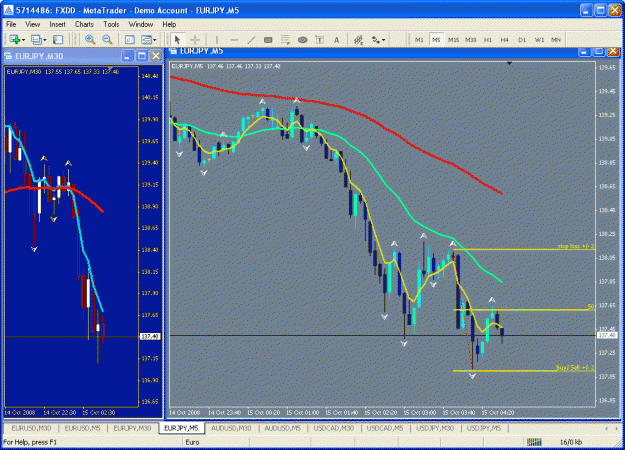Image resolution: width=625 pixels, height=450 pixels.
Task: Open the Tools menu
Action: coord(111,24)
